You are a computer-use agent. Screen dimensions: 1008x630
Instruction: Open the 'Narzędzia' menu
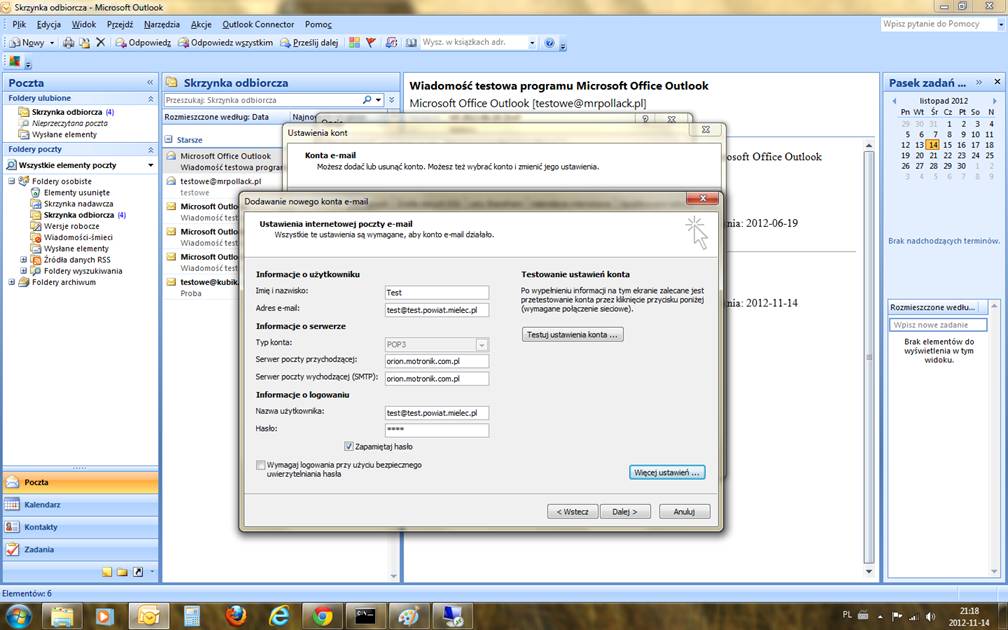click(x=161, y=24)
